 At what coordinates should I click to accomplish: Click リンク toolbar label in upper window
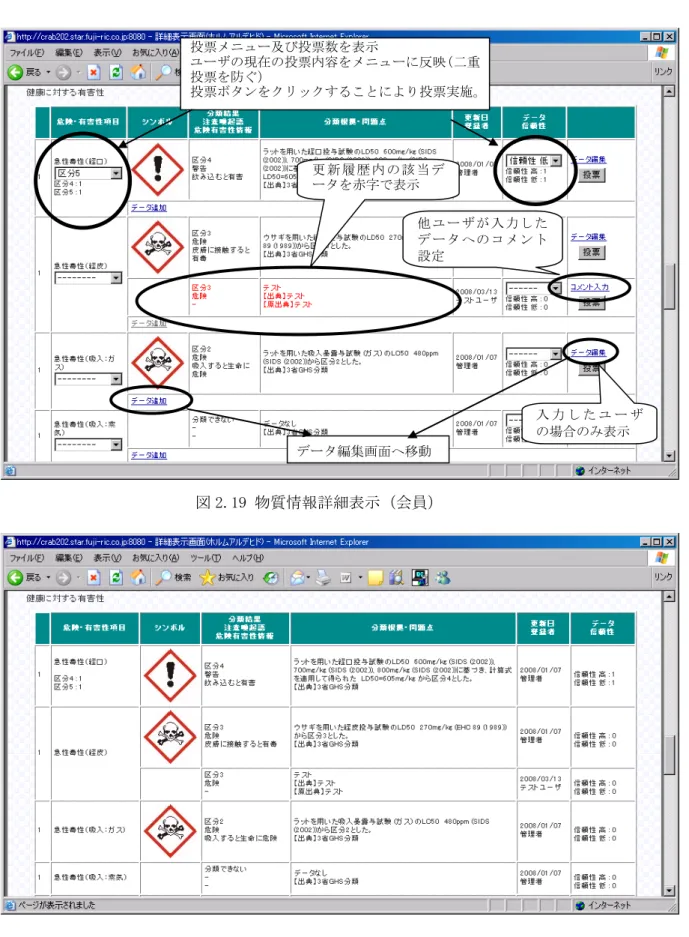(663, 71)
